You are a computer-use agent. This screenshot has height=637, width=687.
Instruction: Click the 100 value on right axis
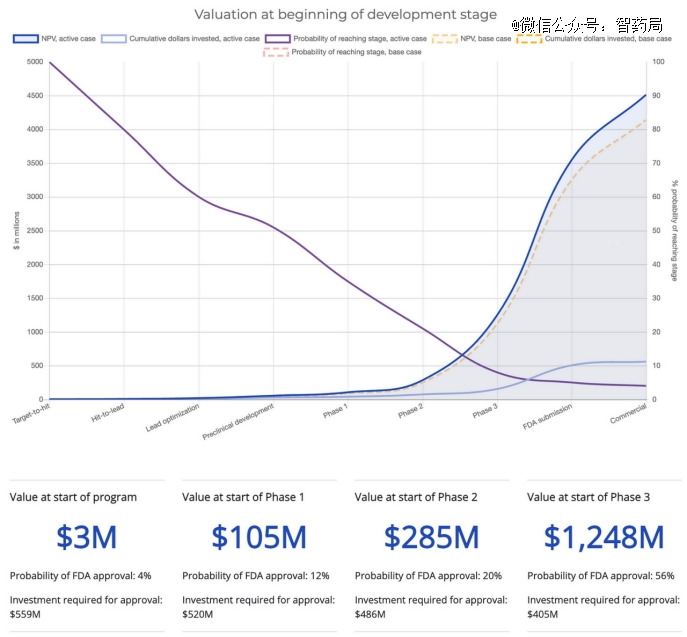659,62
